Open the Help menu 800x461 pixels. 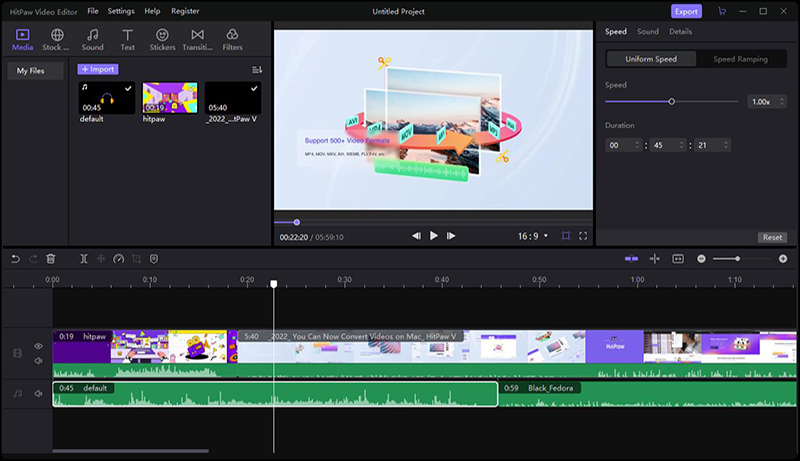pos(152,11)
